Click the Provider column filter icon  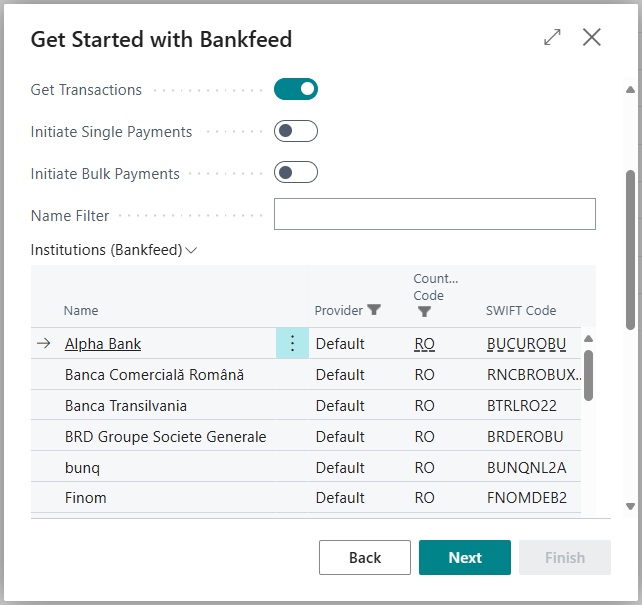click(374, 310)
